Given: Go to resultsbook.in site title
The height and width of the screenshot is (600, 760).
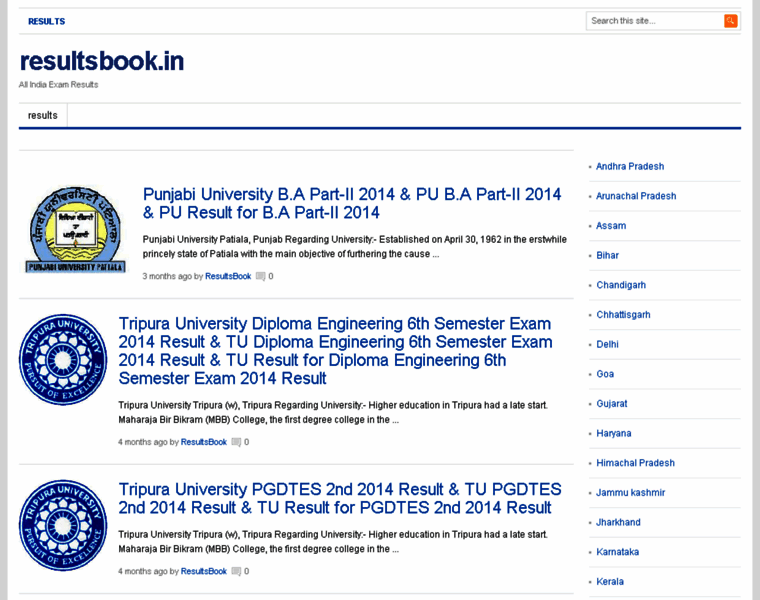Looking at the screenshot, I should click(102, 61).
